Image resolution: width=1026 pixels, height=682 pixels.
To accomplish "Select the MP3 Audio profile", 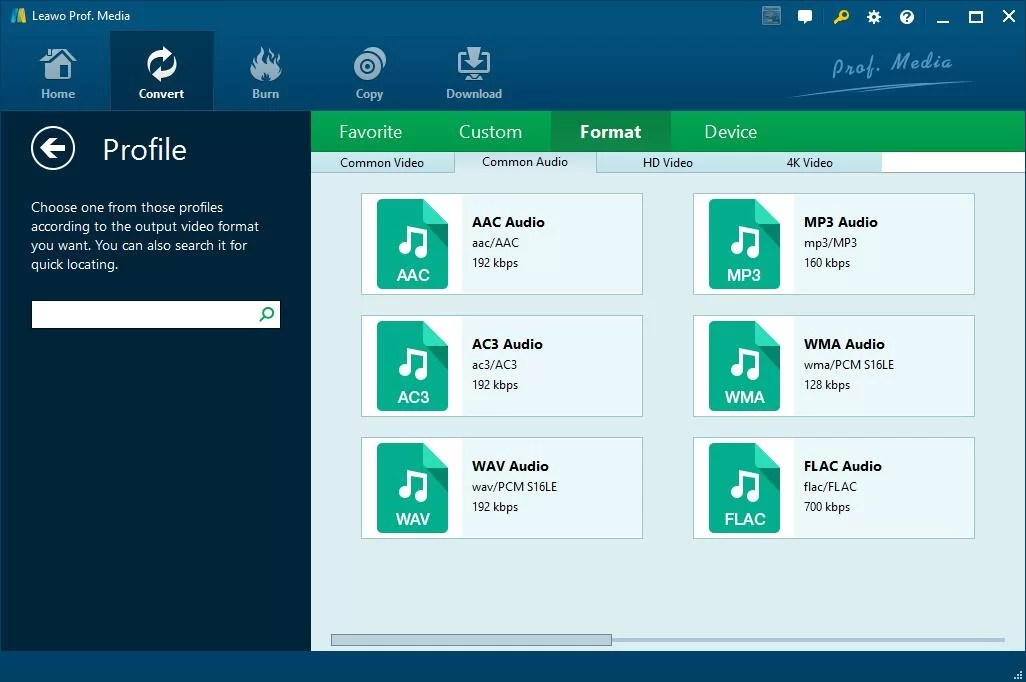I will 833,243.
